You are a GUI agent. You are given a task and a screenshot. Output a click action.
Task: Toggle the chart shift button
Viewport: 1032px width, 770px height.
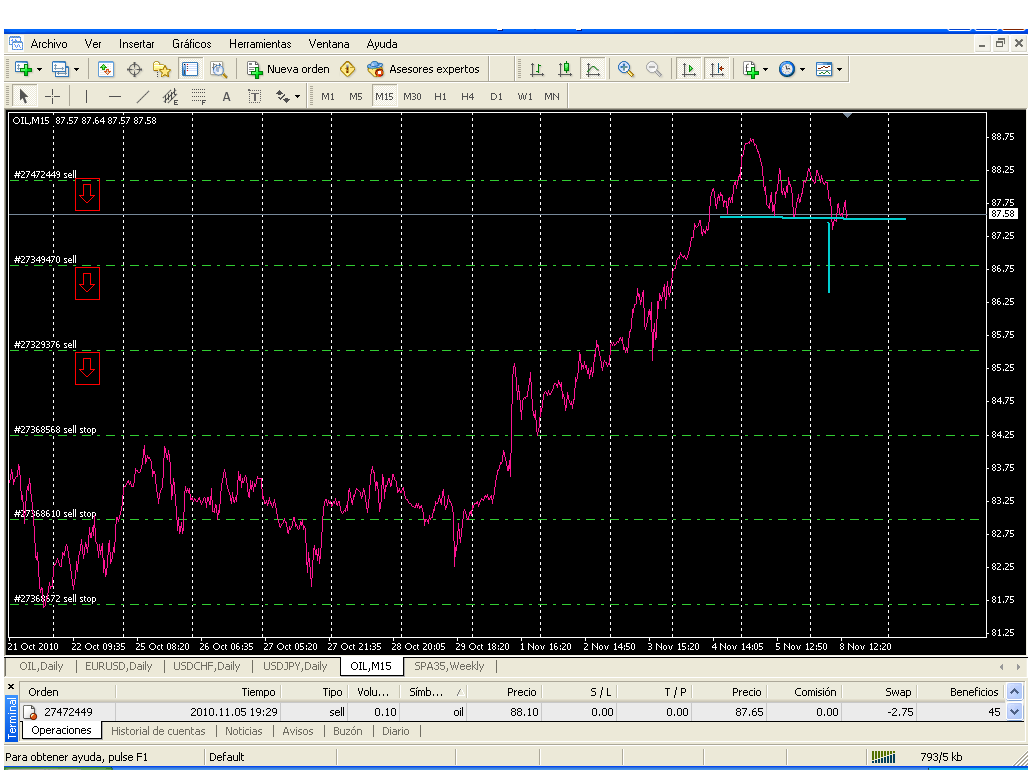click(716, 69)
